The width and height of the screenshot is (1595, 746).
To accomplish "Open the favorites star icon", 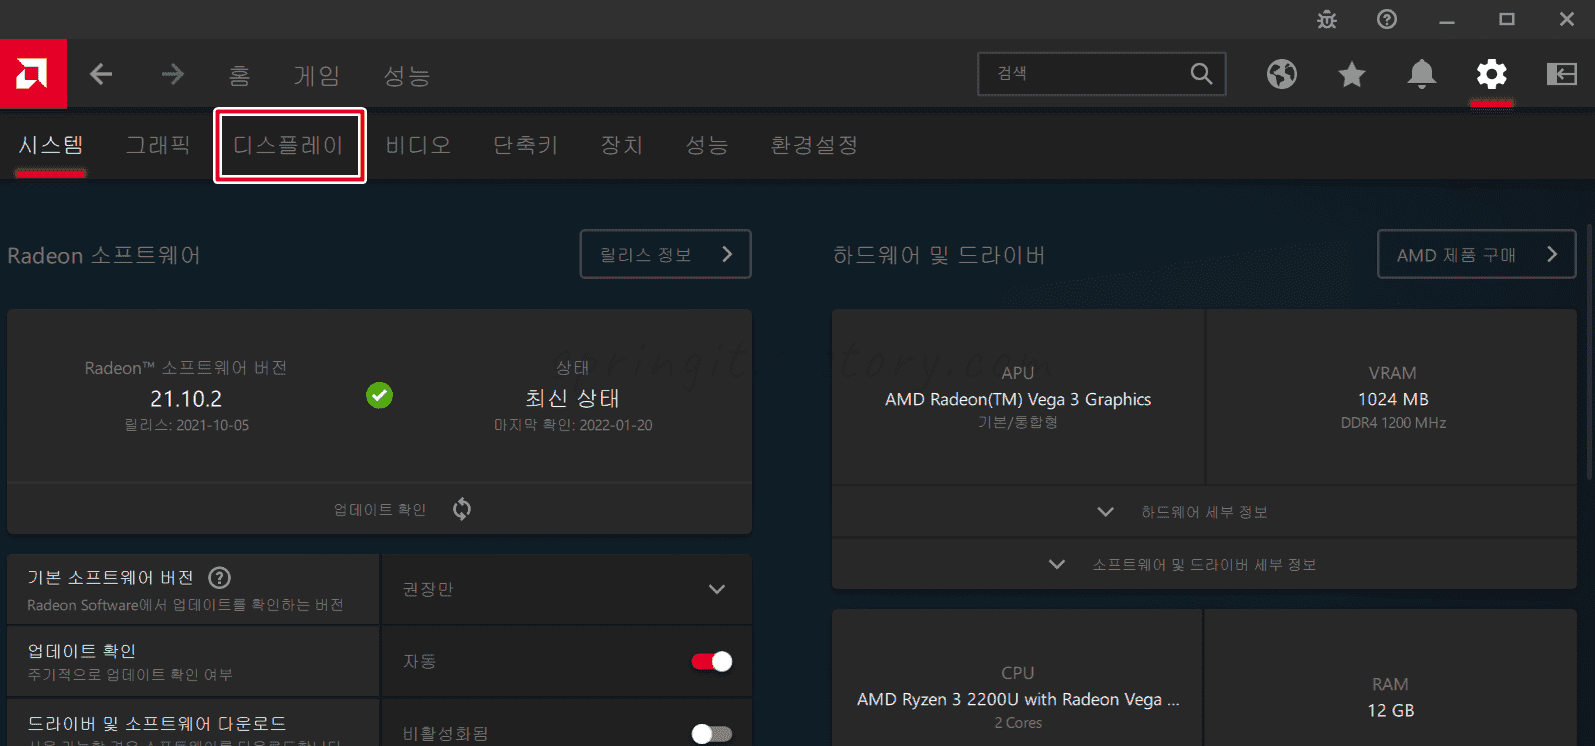I will point(1352,74).
